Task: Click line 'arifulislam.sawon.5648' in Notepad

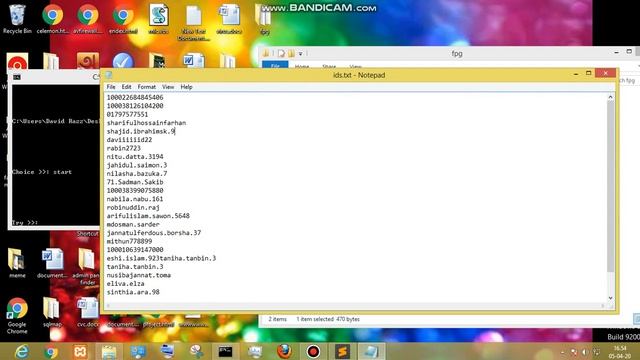Action: (x=148, y=216)
